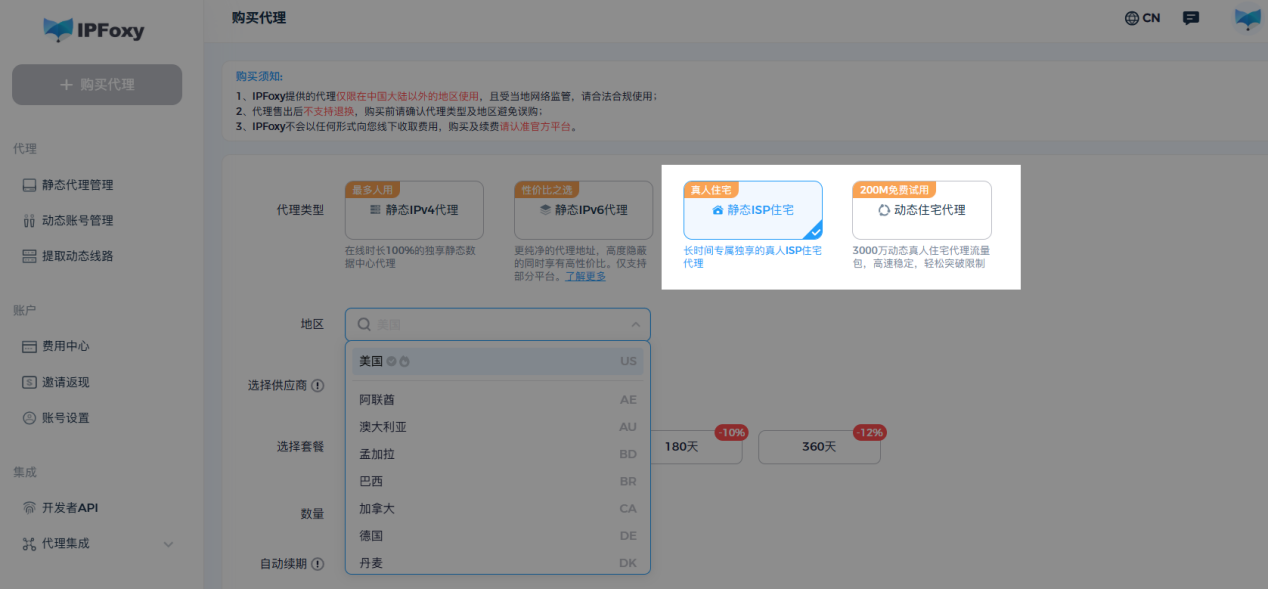Viewport: 1268px width, 589px height.
Task: Click info icon beside 选择供应商
Action: click(317, 385)
